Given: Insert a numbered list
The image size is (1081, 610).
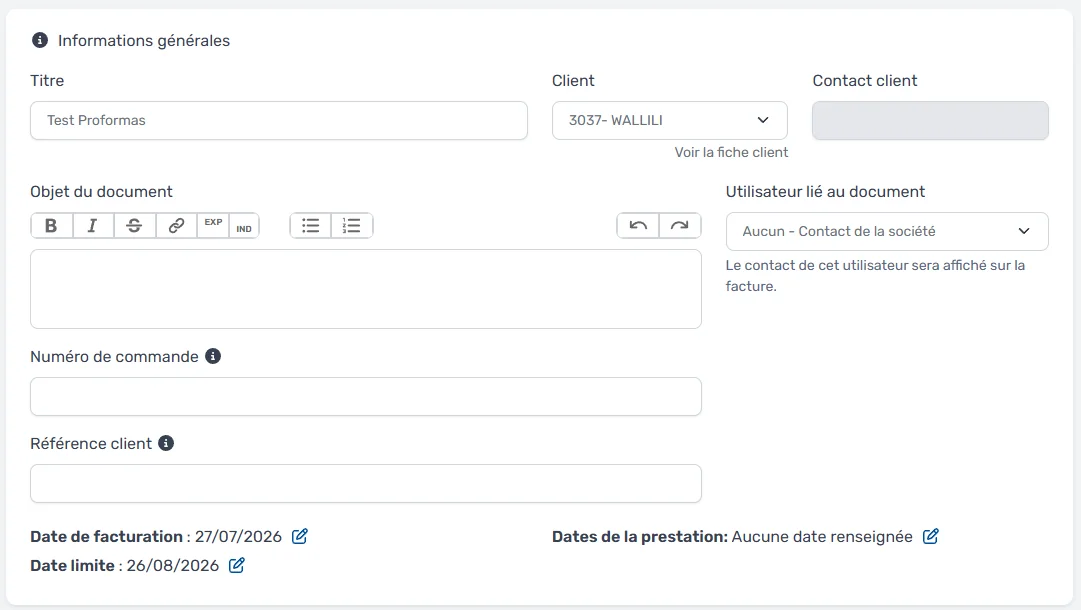Looking at the screenshot, I should [352, 225].
